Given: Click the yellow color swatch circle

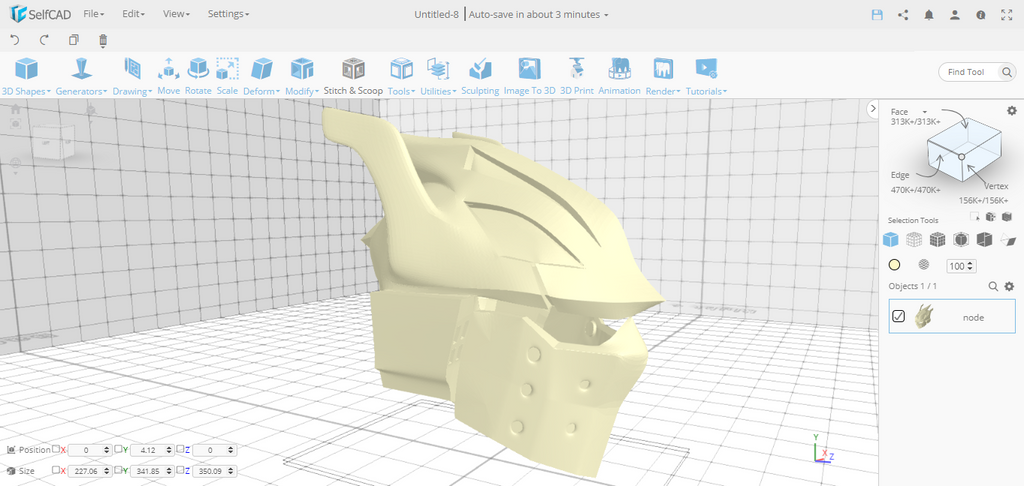Looking at the screenshot, I should (895, 266).
